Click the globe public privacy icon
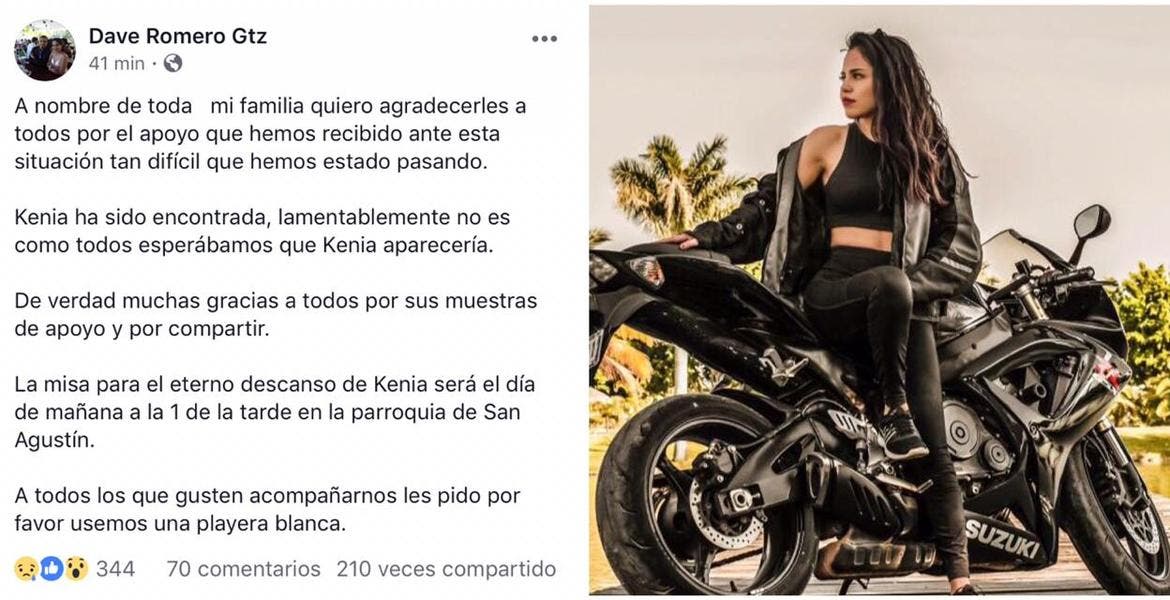 (172, 63)
